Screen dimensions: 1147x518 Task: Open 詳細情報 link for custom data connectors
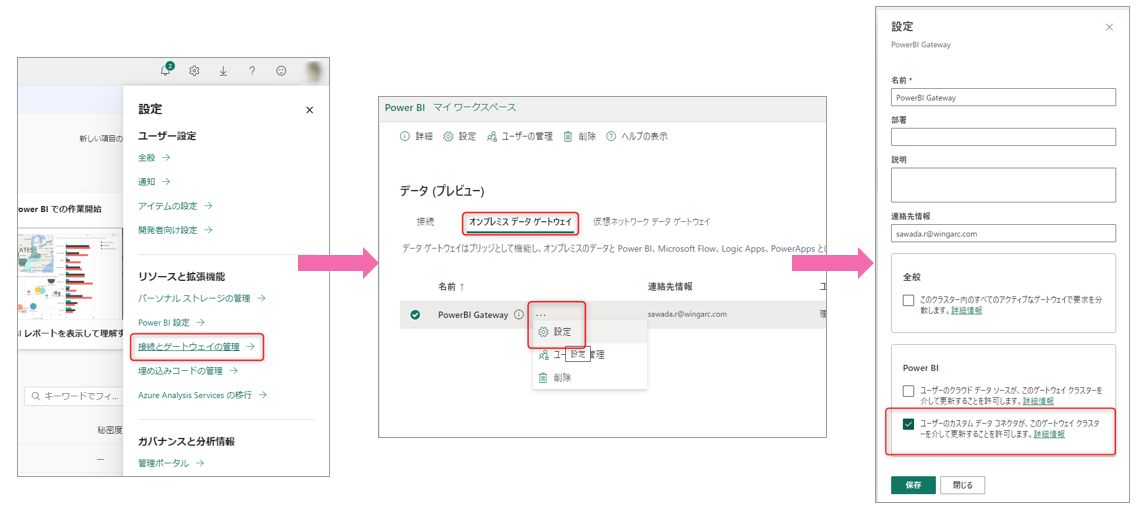(1049, 434)
